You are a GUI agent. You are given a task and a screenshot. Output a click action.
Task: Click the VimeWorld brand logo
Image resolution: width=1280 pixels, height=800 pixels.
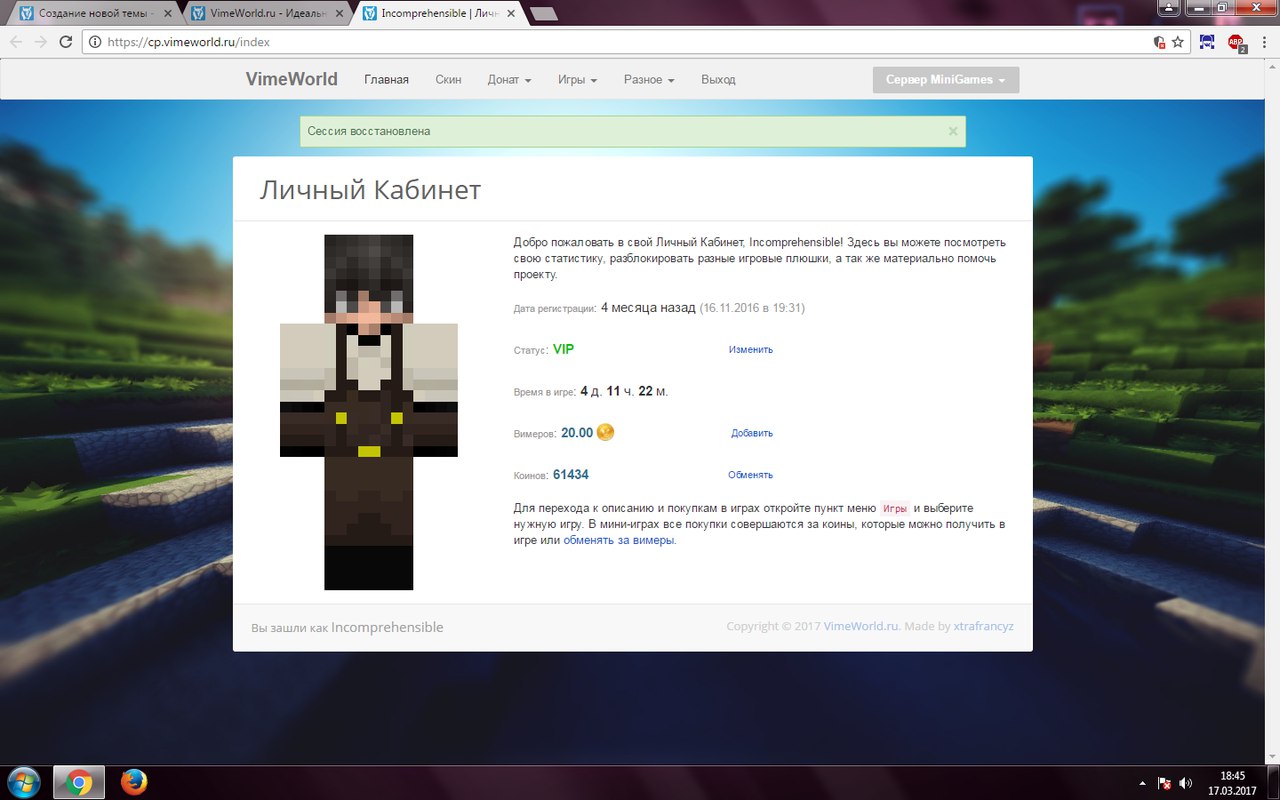292,79
